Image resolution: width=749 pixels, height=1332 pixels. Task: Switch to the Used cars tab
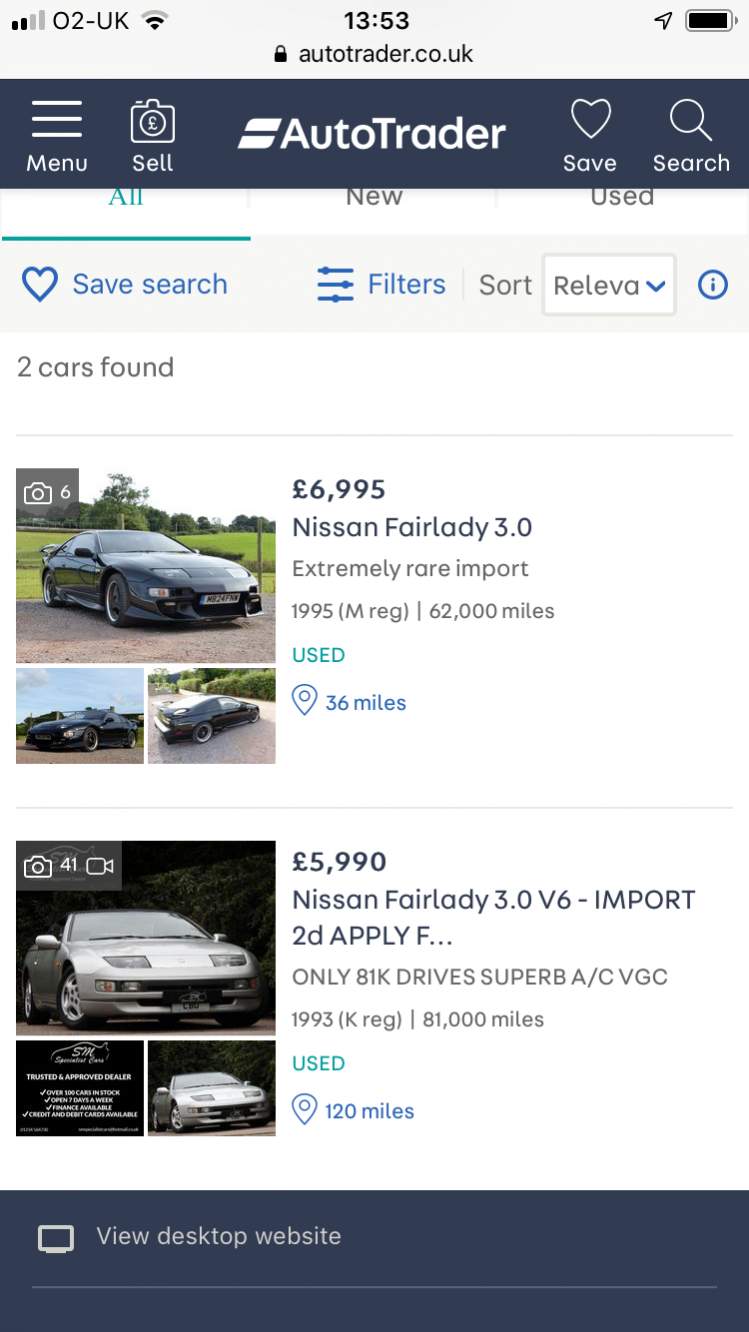[622, 198]
